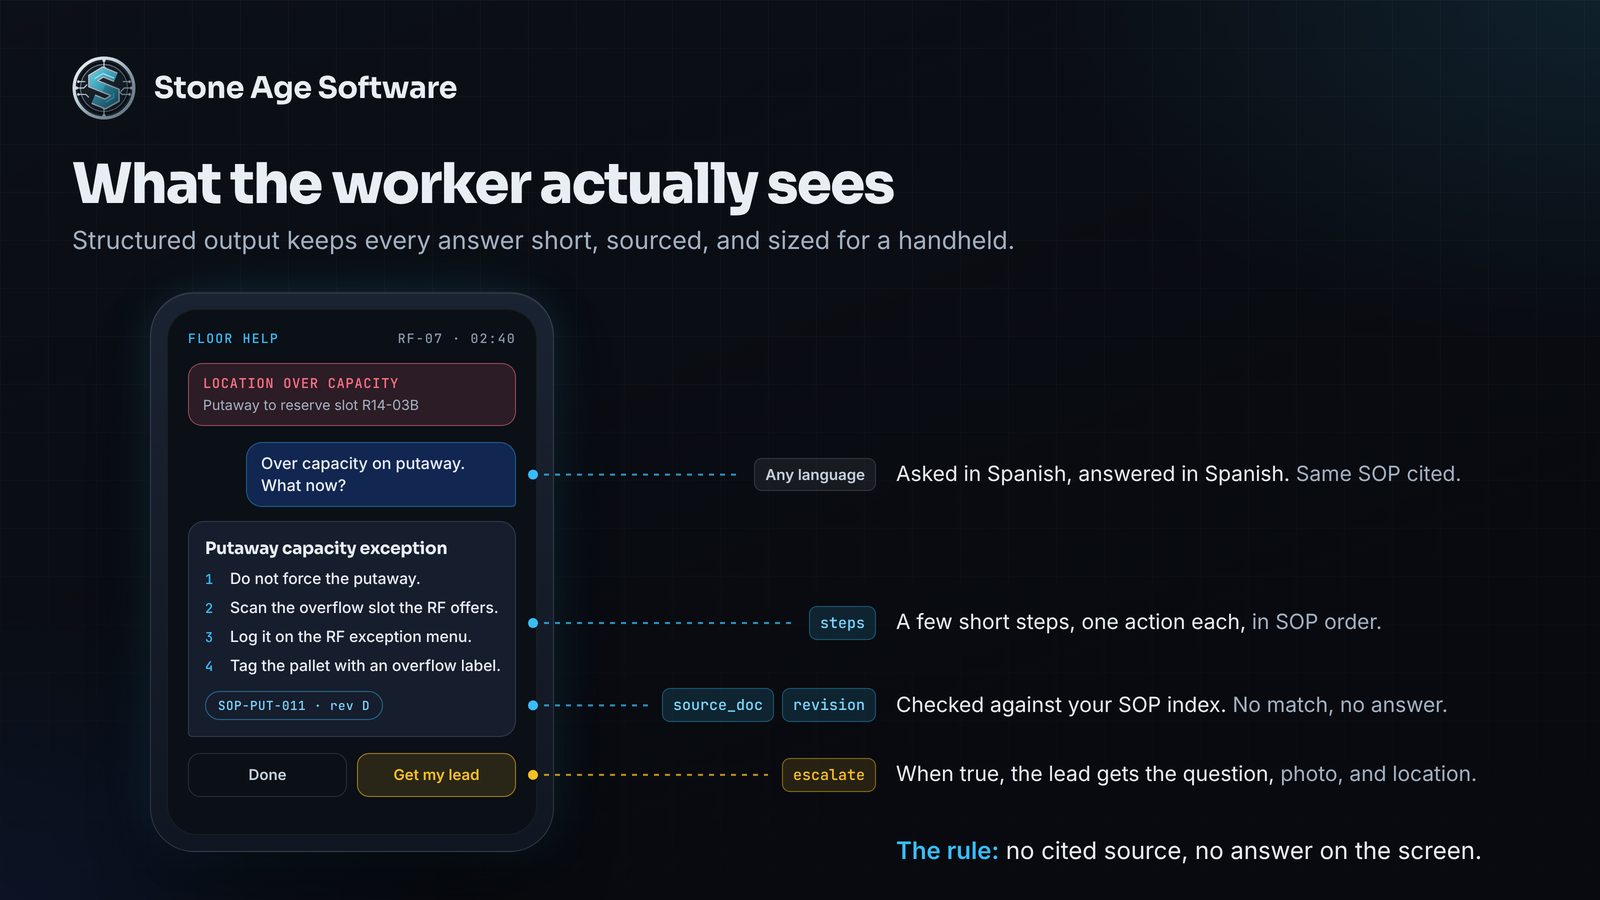Click the 'steps' field tag
Viewport: 1600px width, 900px height.
[x=842, y=623]
